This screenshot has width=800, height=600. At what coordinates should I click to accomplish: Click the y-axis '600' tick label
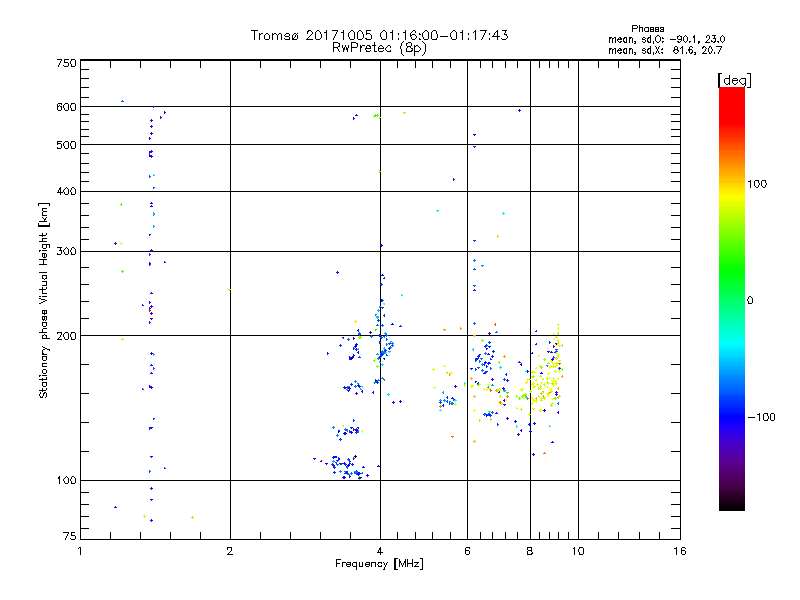pos(66,107)
